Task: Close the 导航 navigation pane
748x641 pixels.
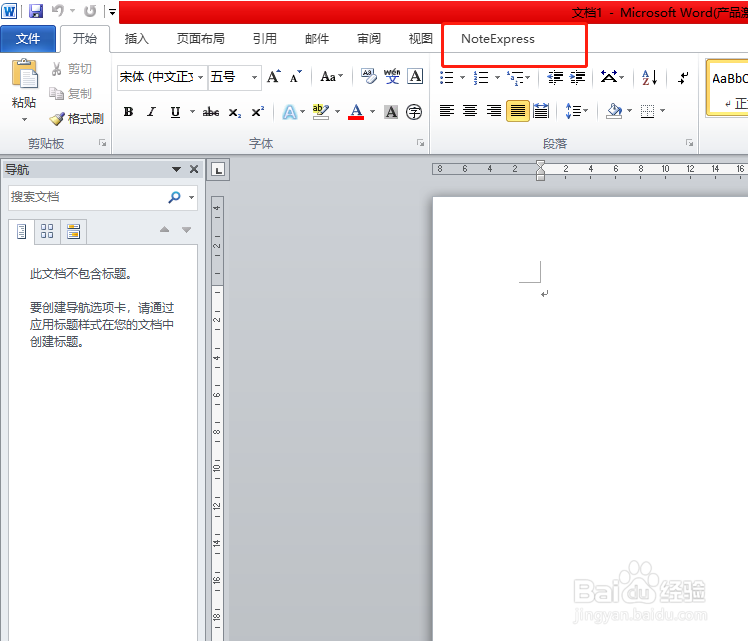Action: pyautogui.click(x=194, y=169)
